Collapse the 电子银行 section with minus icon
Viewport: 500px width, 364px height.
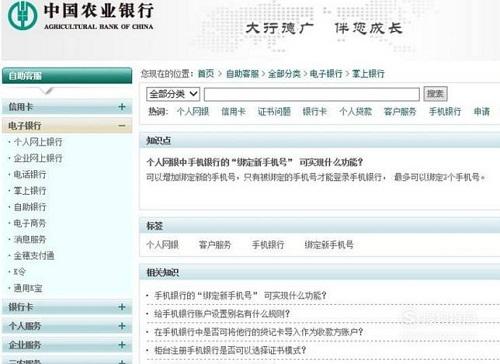pos(122,126)
